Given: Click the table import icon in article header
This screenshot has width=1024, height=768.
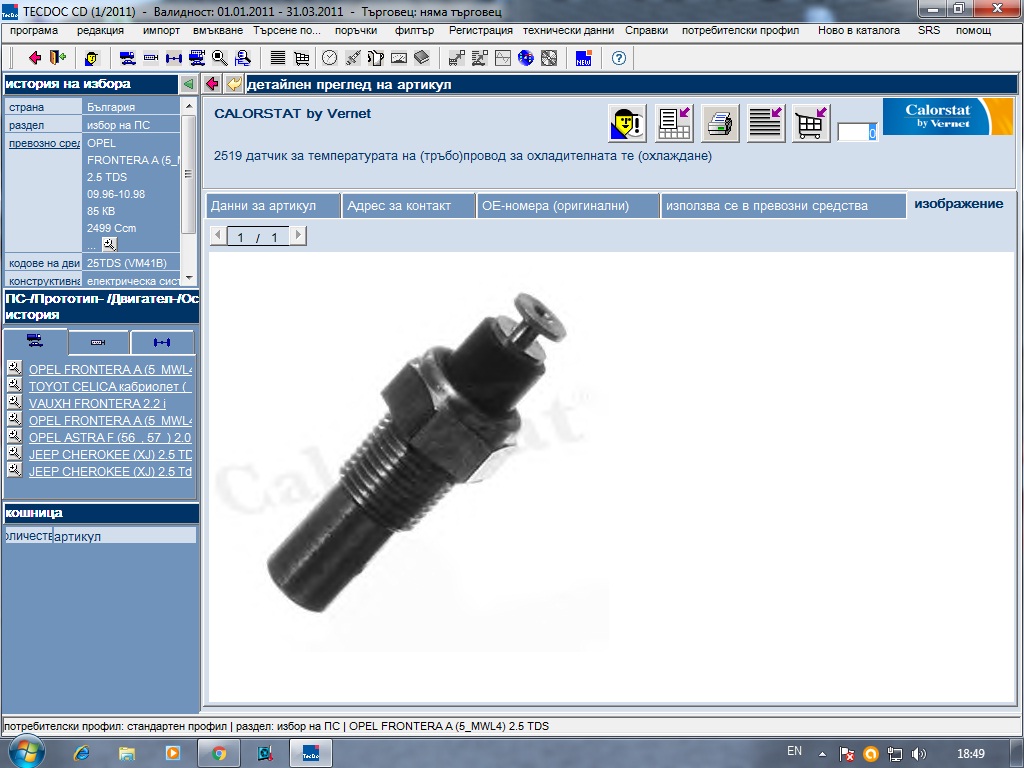Looking at the screenshot, I should click(674, 123).
